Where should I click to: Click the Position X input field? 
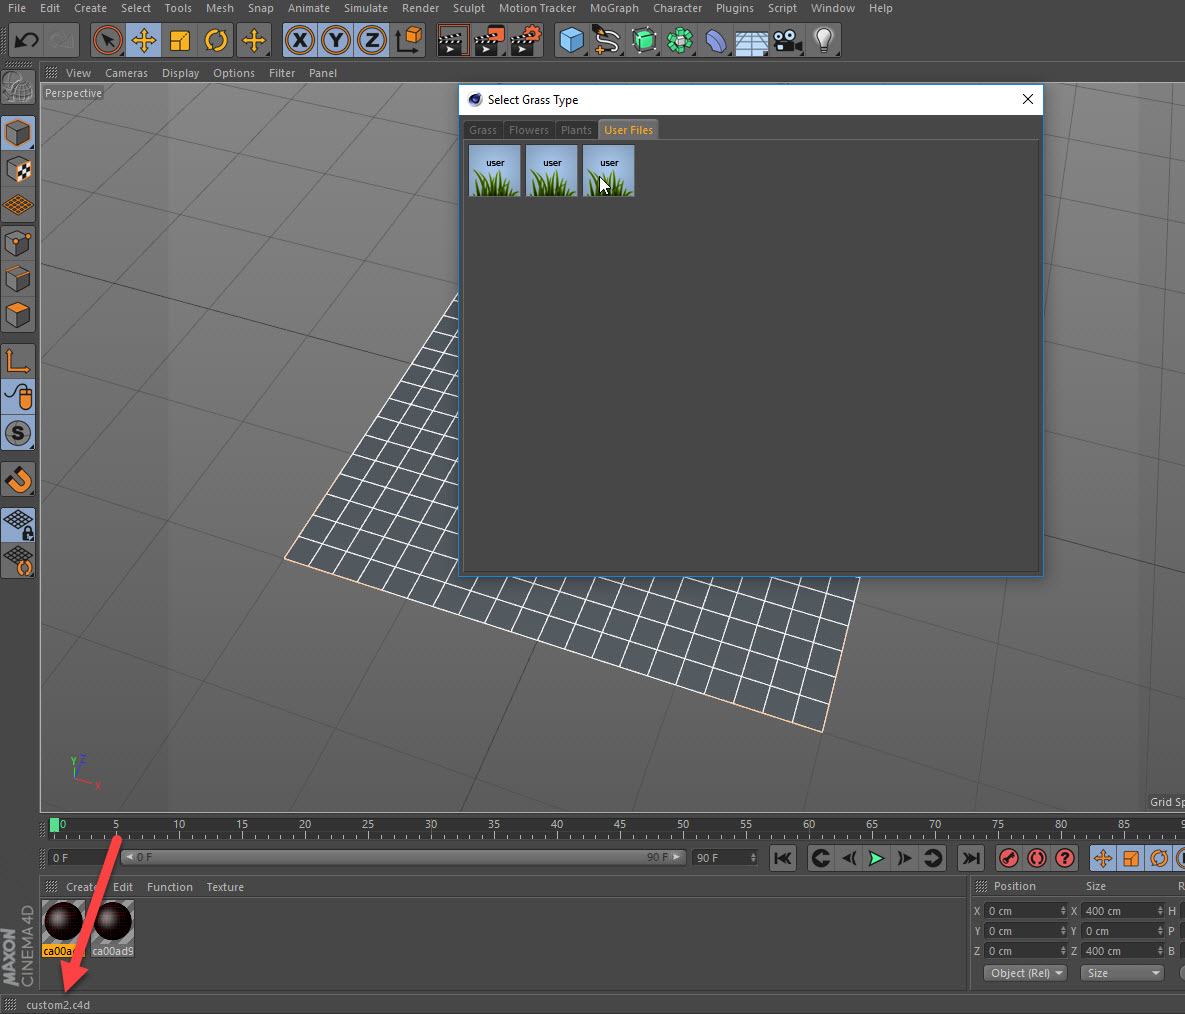(x=1025, y=911)
